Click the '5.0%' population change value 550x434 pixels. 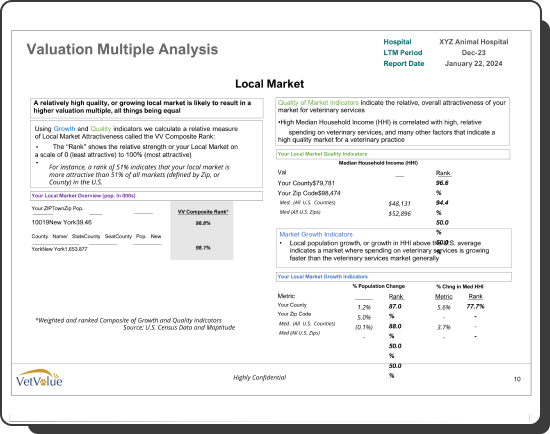pyautogui.click(x=364, y=318)
